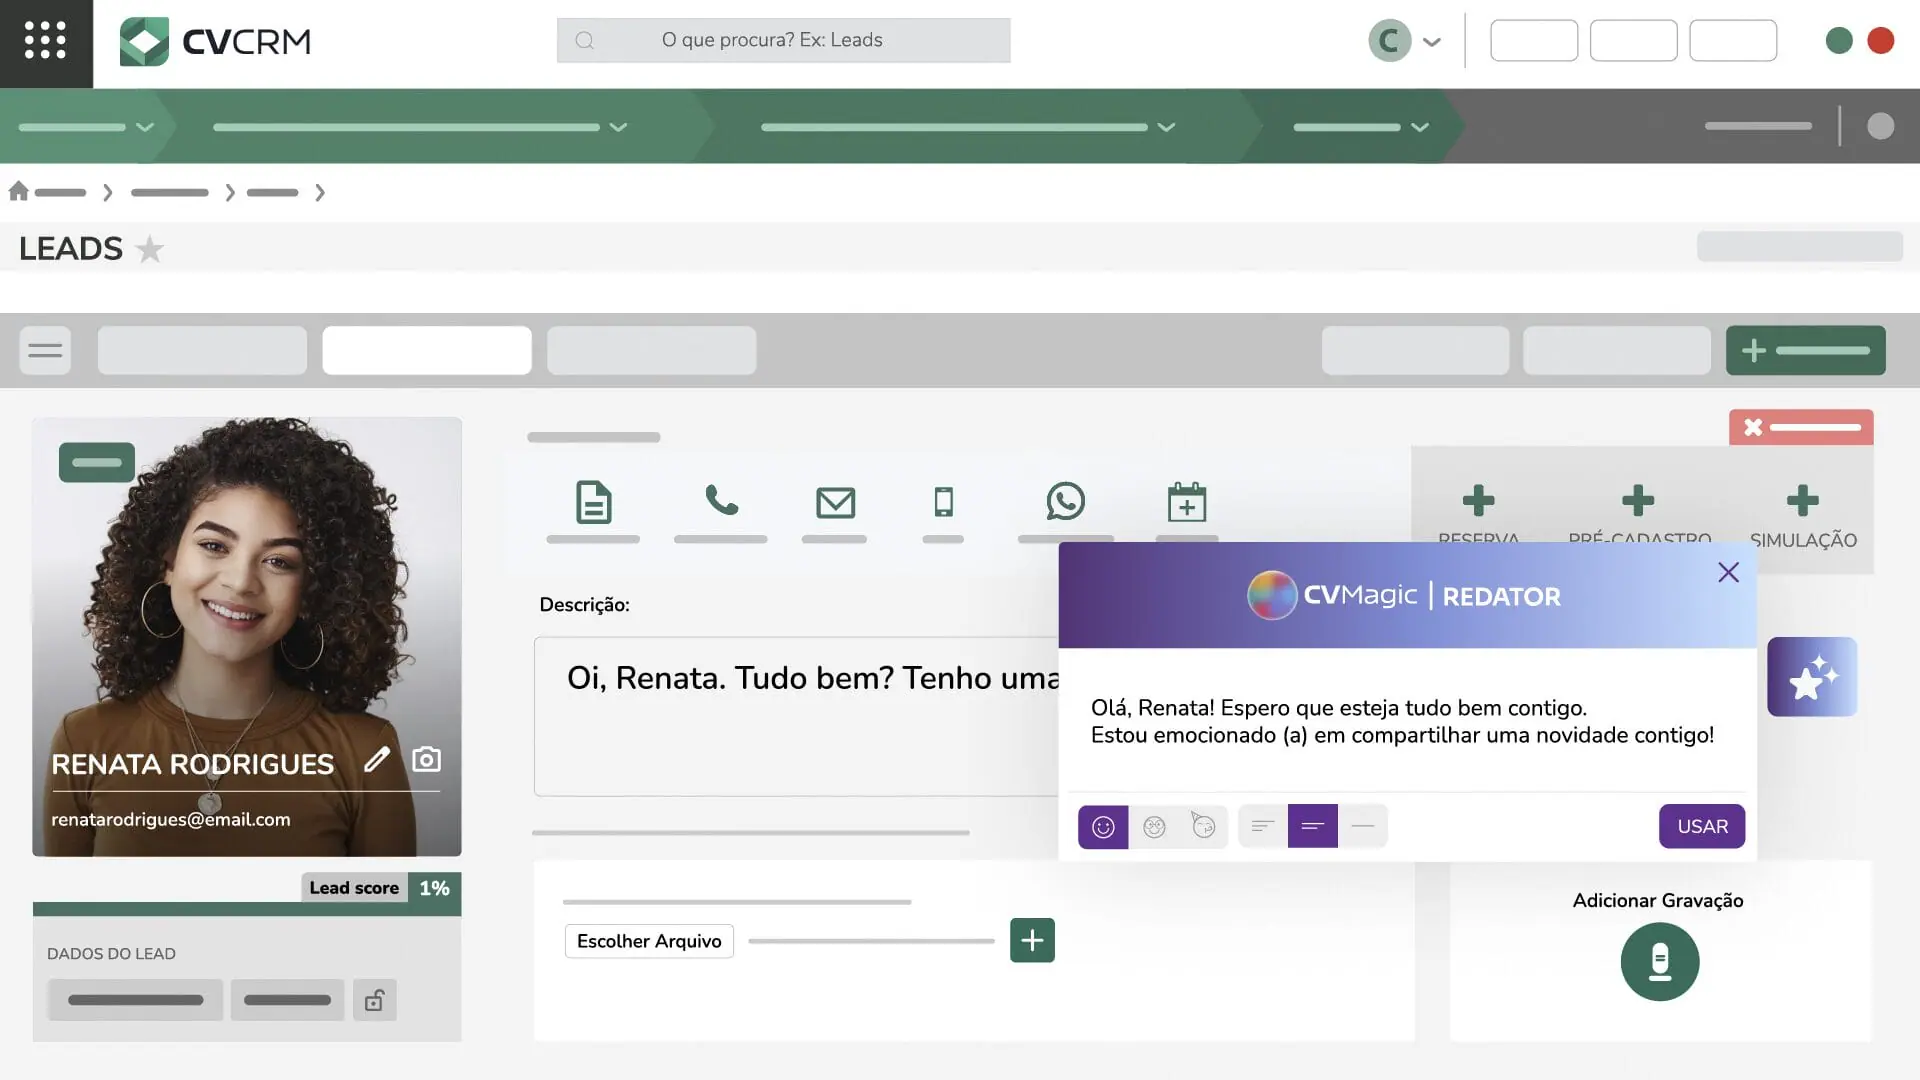Select the friendly smiley tone
Image resolution: width=1920 pixels, height=1080 pixels.
(1103, 827)
